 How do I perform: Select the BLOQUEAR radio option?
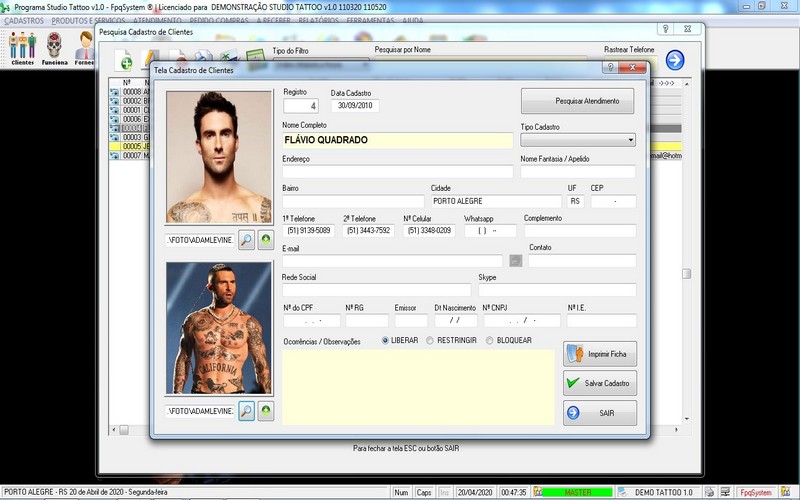(x=489, y=340)
